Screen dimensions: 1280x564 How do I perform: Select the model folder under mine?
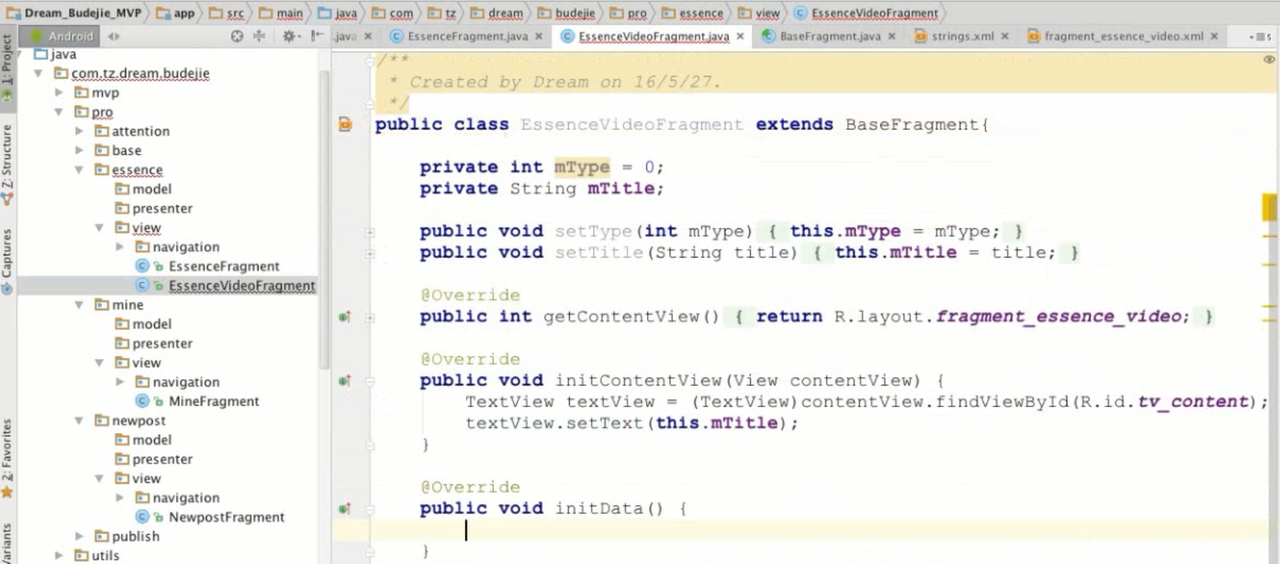152,324
